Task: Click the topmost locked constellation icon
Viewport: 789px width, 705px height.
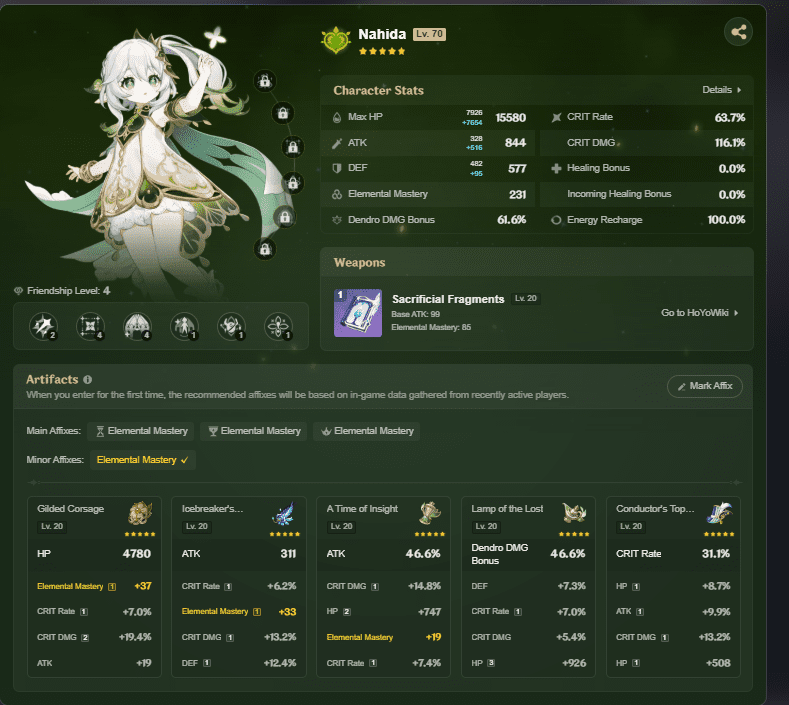Action: pos(264,80)
